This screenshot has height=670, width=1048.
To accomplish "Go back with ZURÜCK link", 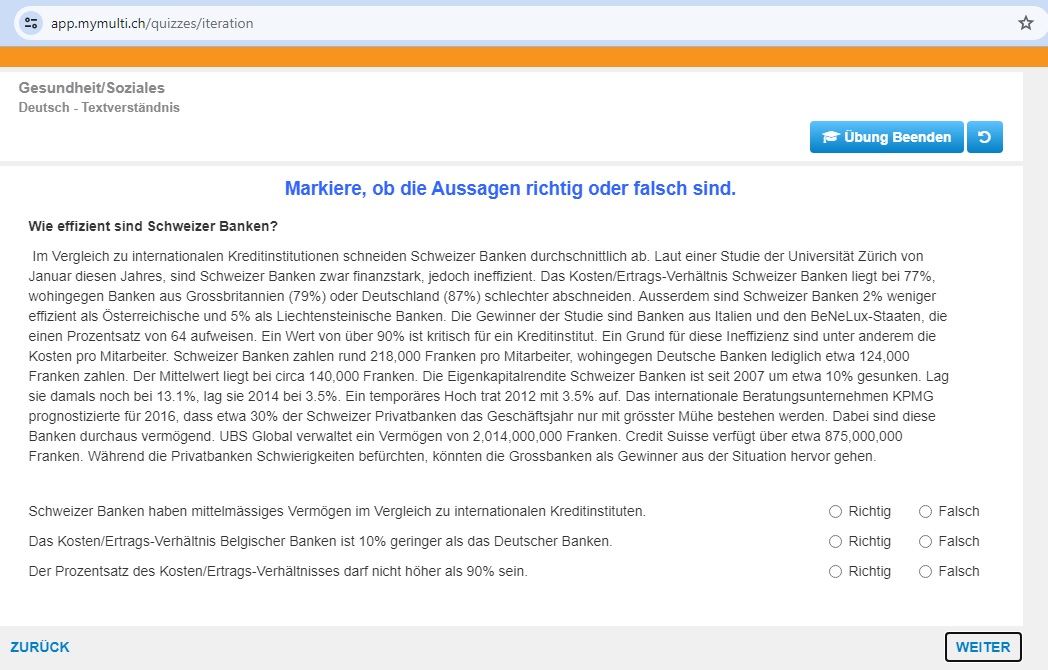I will coord(39,647).
